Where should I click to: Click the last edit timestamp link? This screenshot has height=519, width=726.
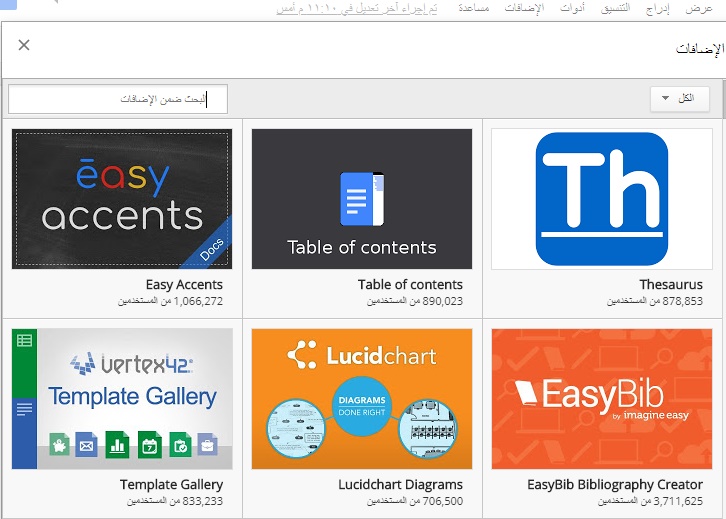(357, 9)
